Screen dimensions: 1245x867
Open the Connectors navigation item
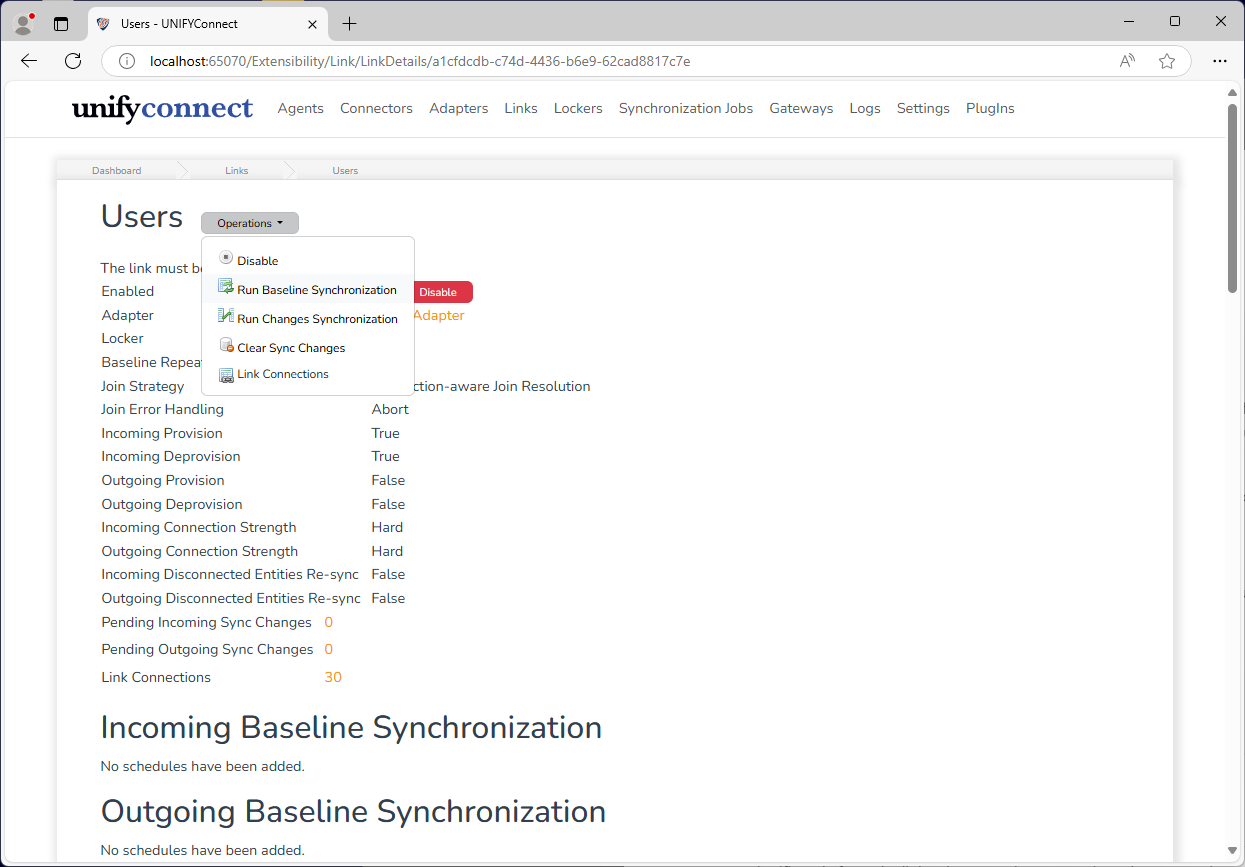pos(376,108)
